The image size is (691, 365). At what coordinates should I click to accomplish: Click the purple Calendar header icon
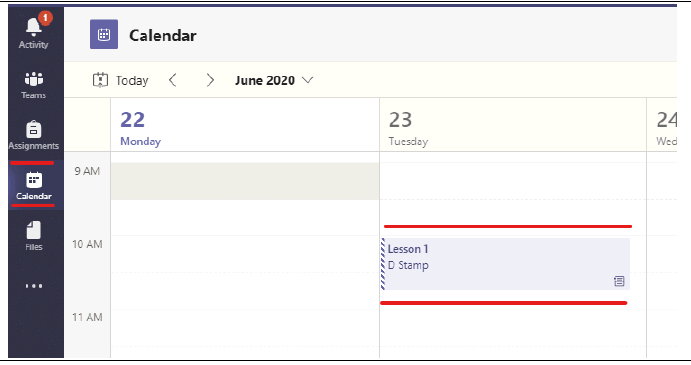[x=104, y=34]
